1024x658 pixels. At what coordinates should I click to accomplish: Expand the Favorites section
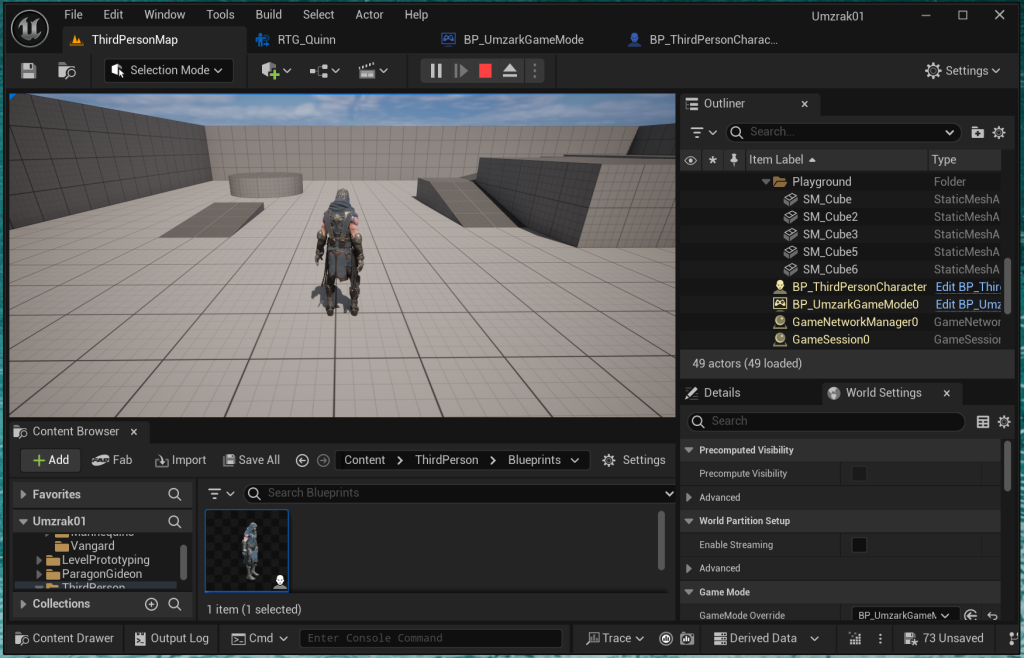24,495
